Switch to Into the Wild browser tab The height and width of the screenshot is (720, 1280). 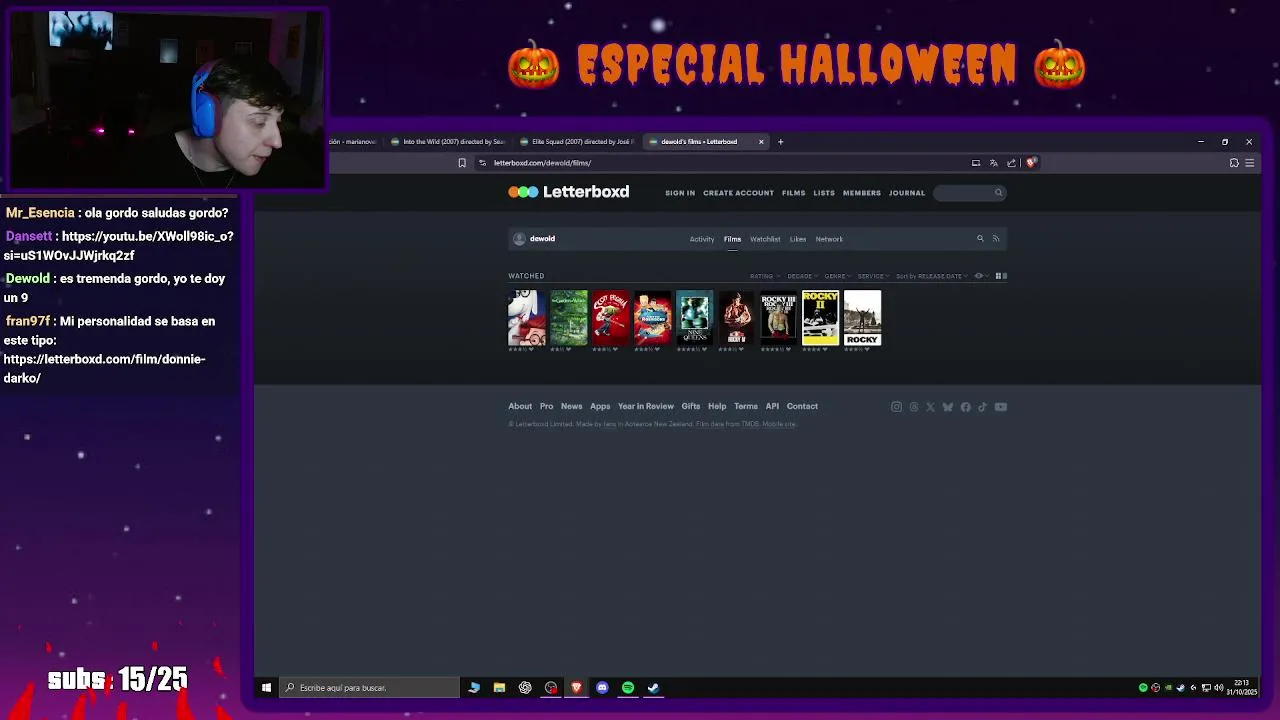[448, 142]
